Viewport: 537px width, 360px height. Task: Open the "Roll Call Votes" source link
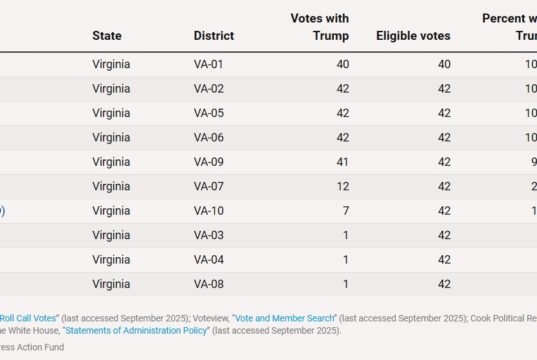28,318
